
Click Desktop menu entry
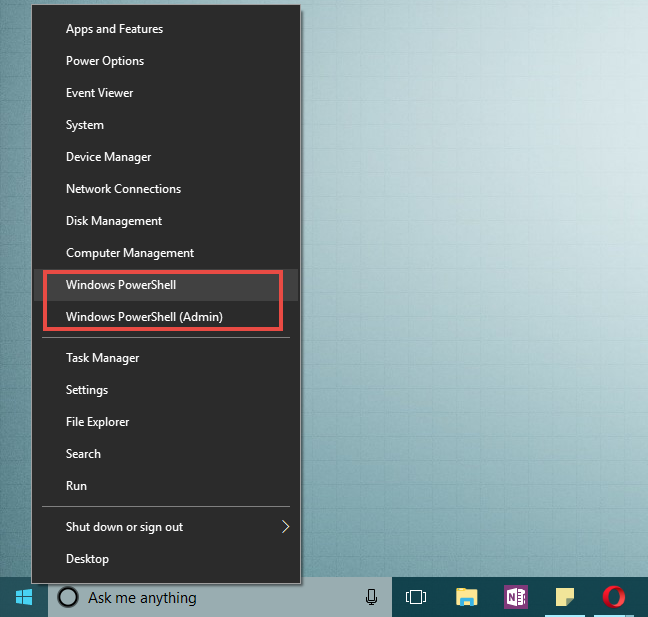pyautogui.click(x=166, y=559)
